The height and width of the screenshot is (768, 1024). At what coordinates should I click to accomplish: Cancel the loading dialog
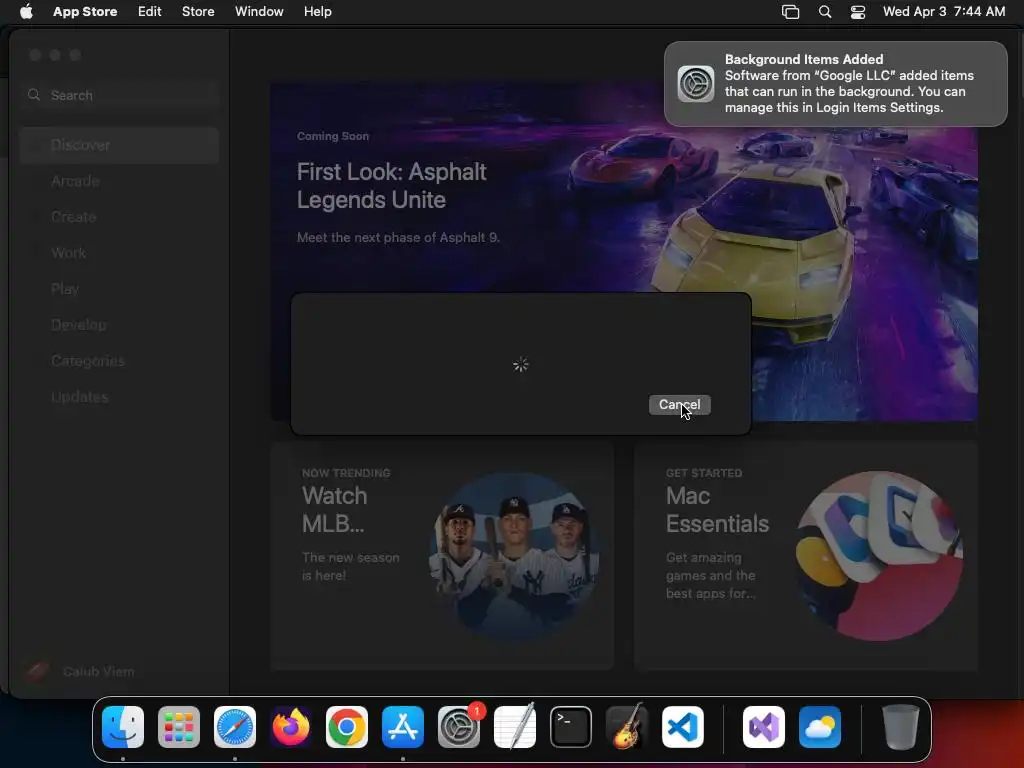tap(679, 405)
